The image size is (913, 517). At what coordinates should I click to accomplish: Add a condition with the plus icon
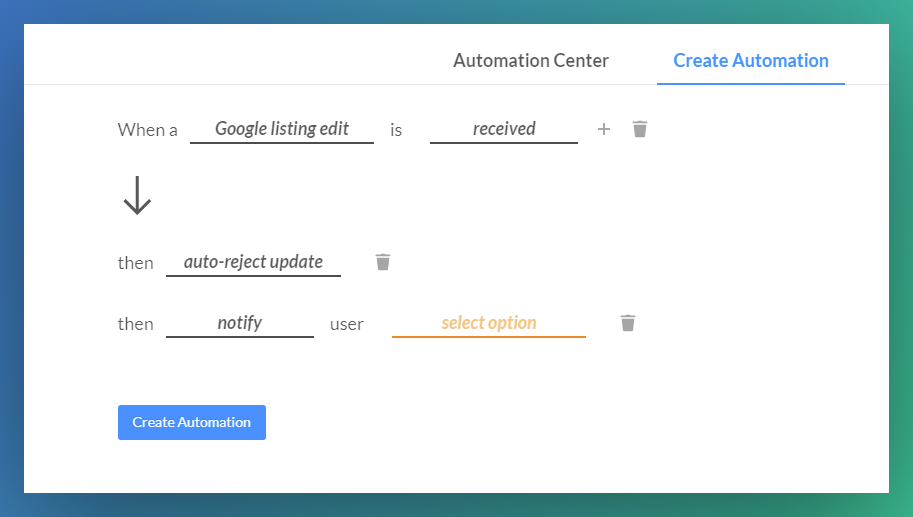(604, 129)
